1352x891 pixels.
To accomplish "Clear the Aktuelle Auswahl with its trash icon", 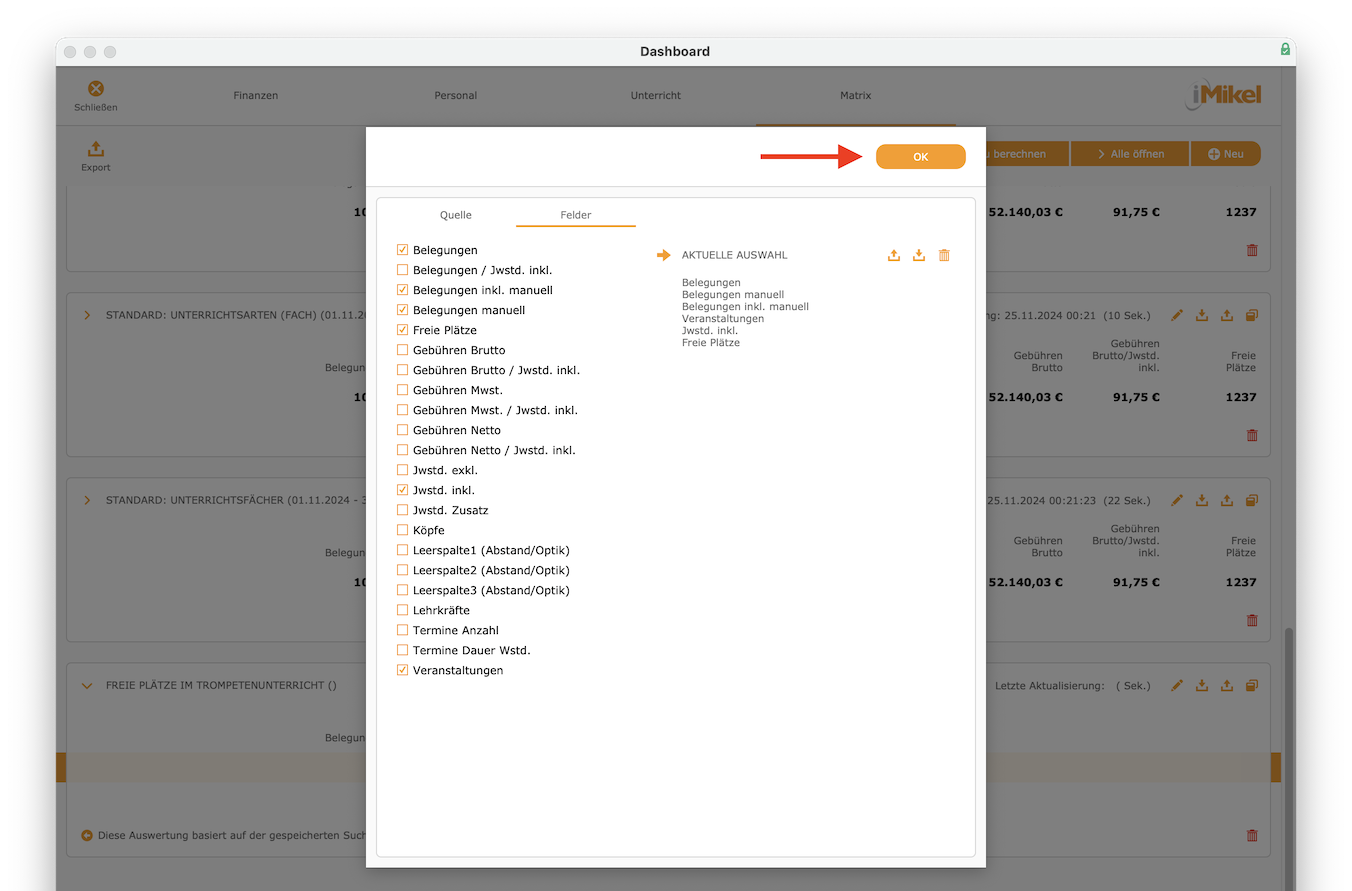I will coord(944,255).
